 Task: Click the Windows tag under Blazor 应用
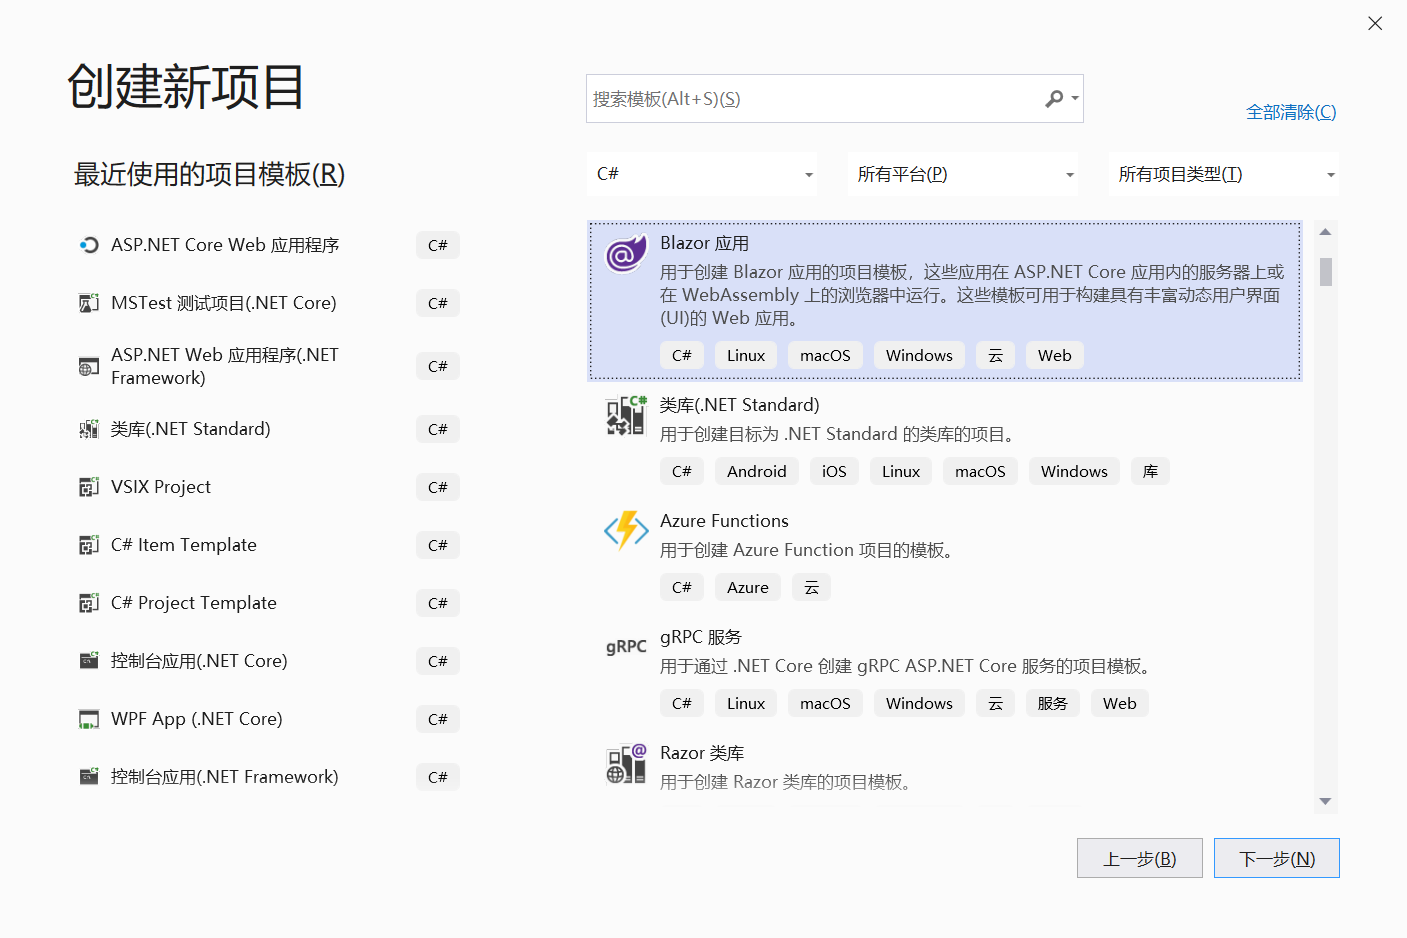tap(918, 355)
